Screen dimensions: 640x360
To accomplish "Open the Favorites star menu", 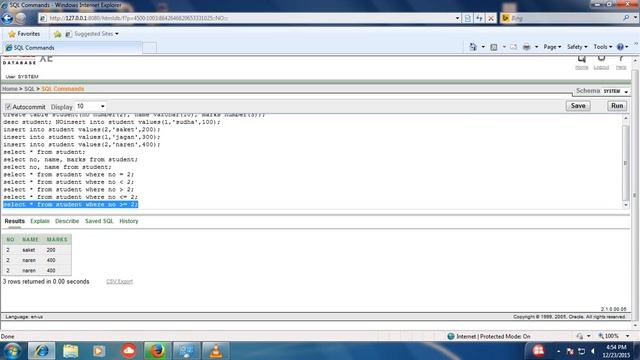I will [24, 34].
